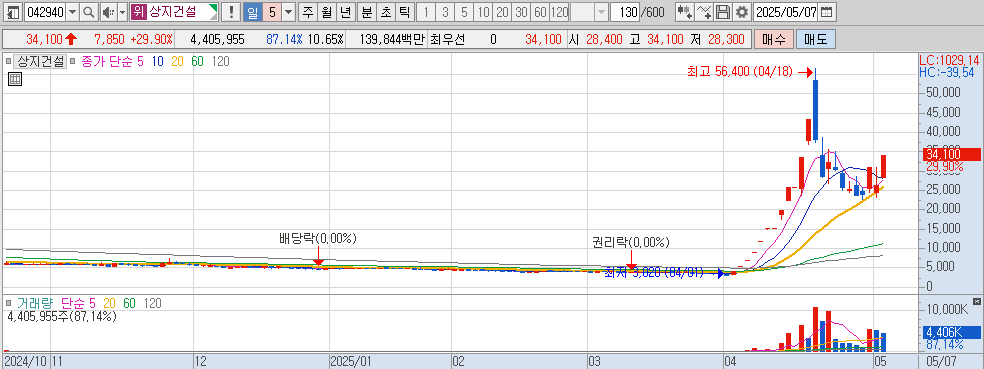Click the small square beside 상지건설 legend
Screen dimensions: 984x369
8,62
